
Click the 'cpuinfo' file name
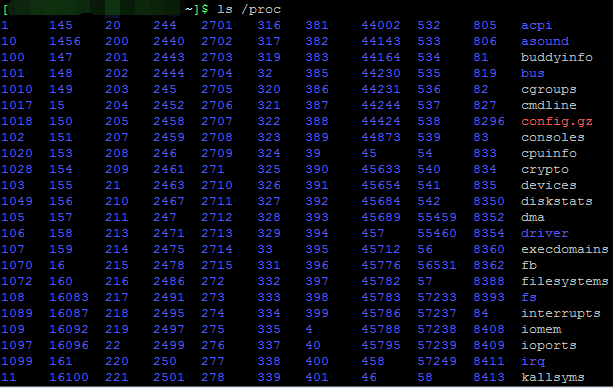coord(548,153)
